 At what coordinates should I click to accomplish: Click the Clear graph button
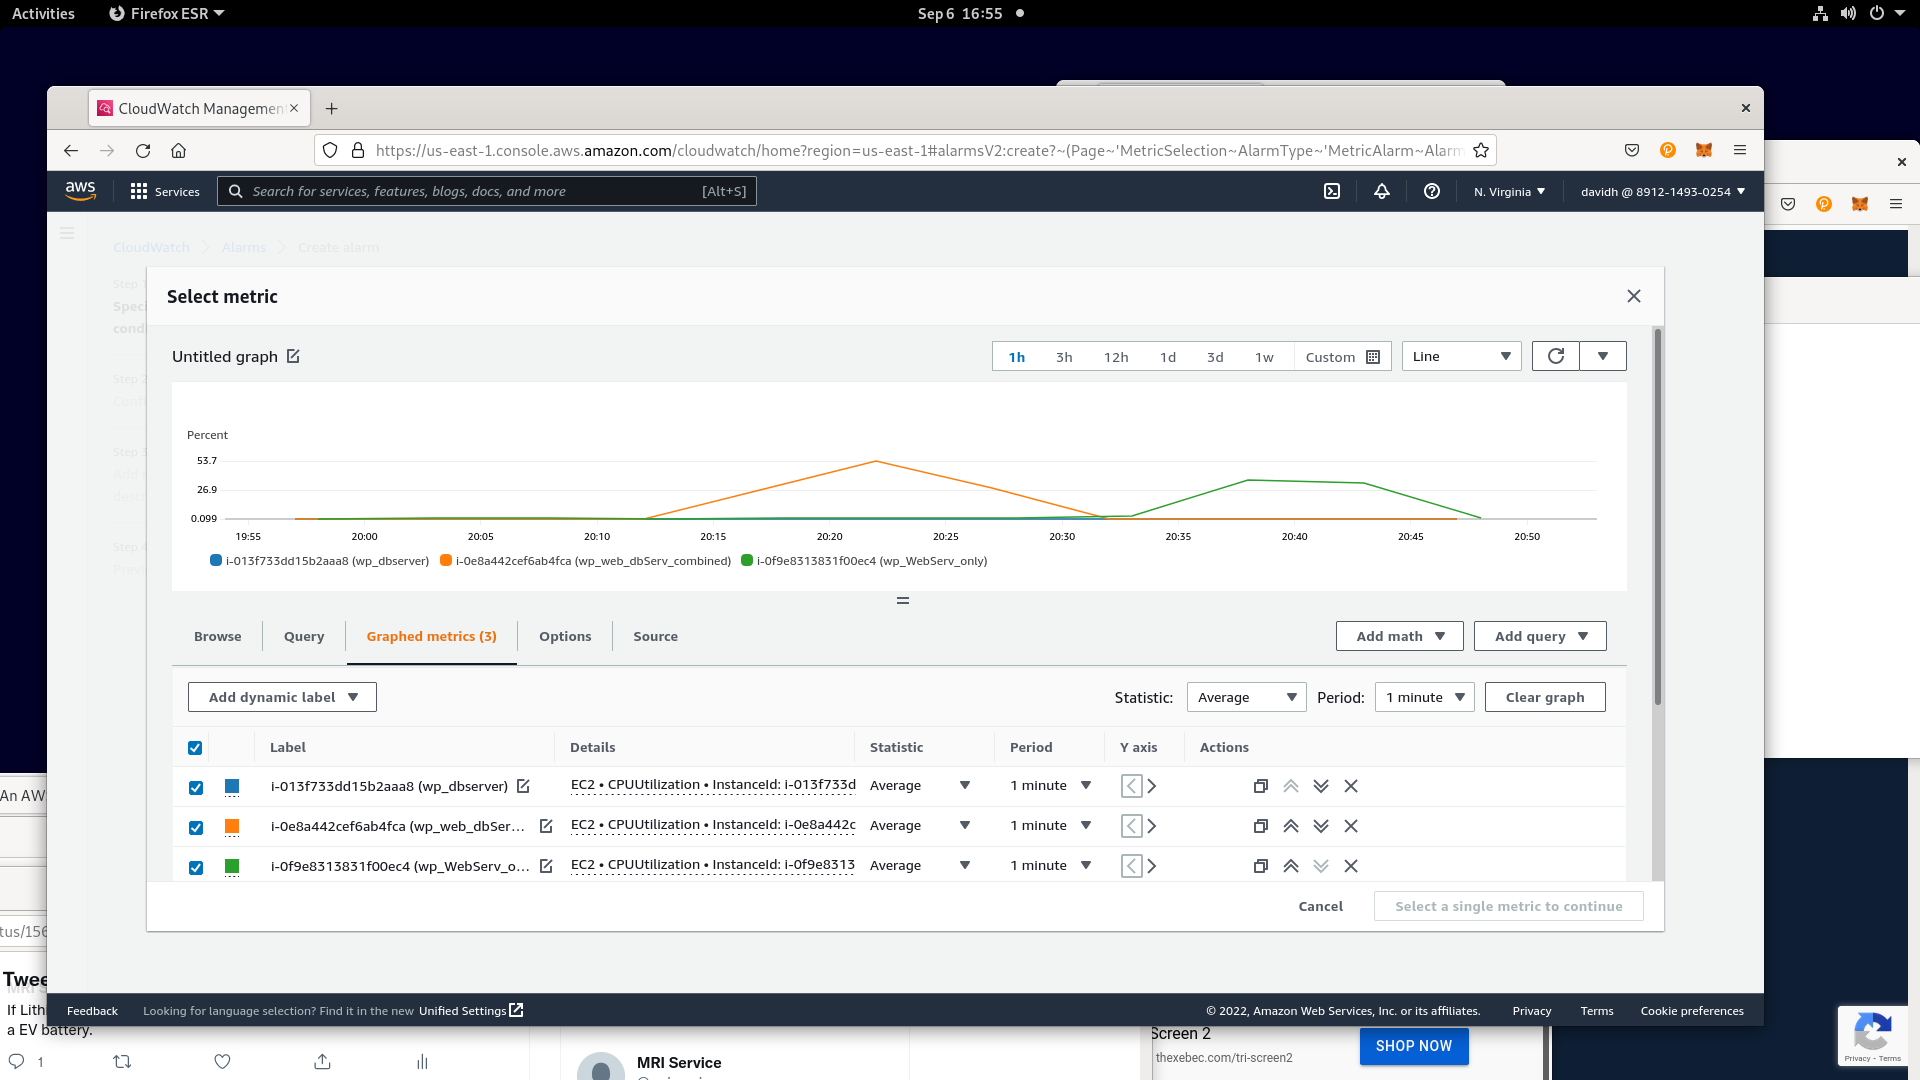tap(1544, 697)
